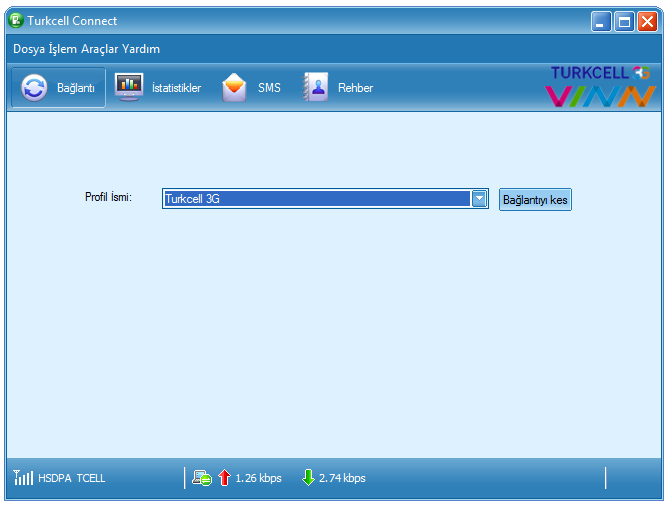669x507 pixels.
Task: Open the Rehber contacts book icon
Action: pos(315,87)
